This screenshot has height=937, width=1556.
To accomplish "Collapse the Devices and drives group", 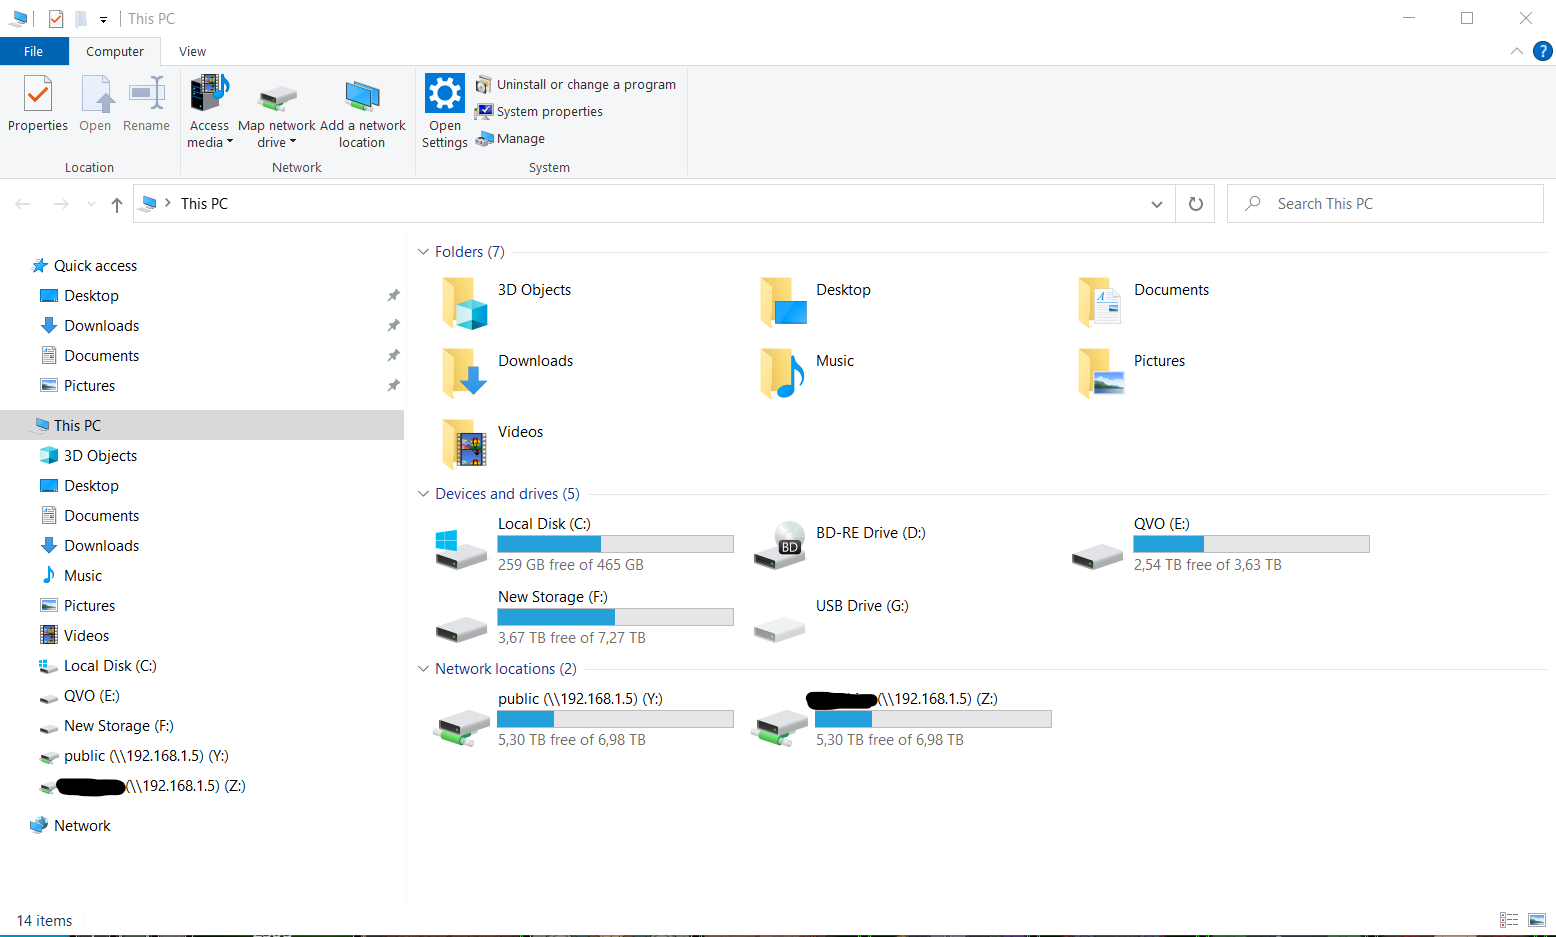I will (423, 494).
